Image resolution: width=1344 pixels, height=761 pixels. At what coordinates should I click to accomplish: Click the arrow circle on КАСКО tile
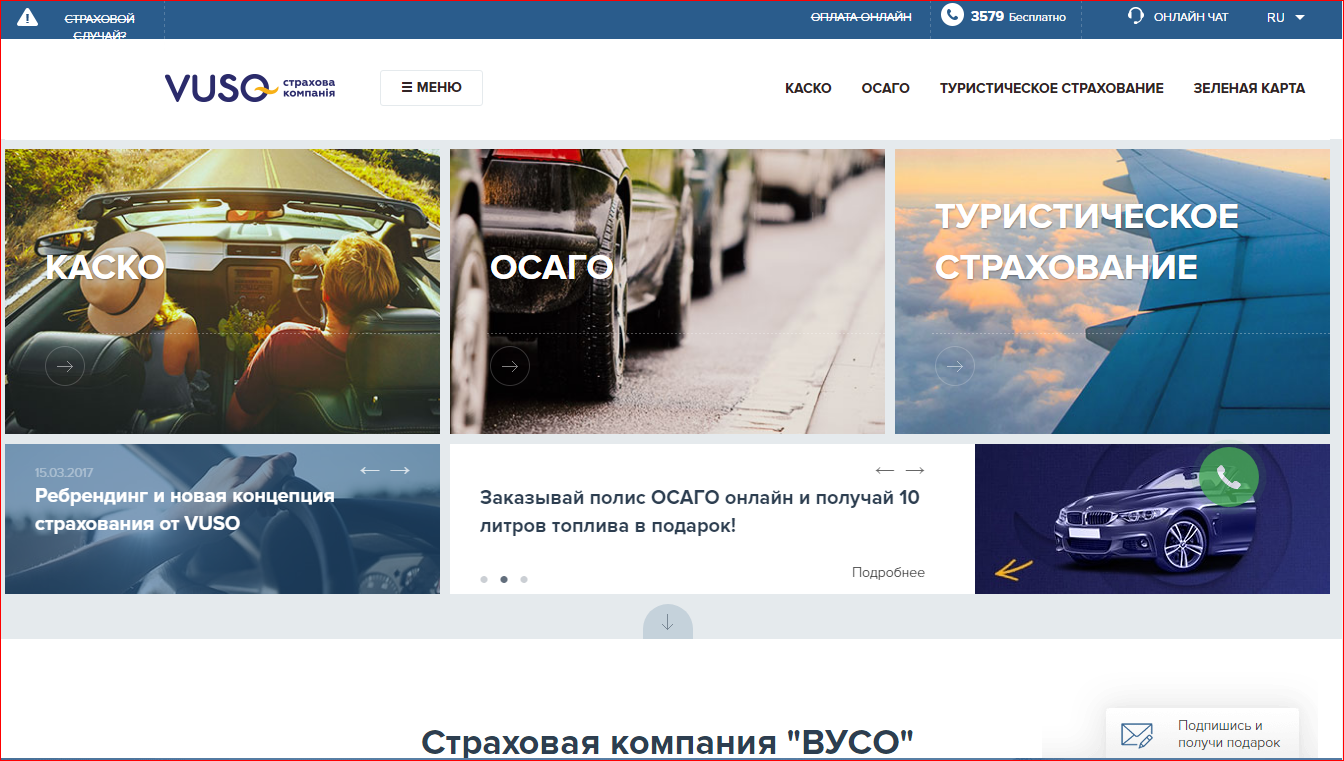tap(65, 367)
